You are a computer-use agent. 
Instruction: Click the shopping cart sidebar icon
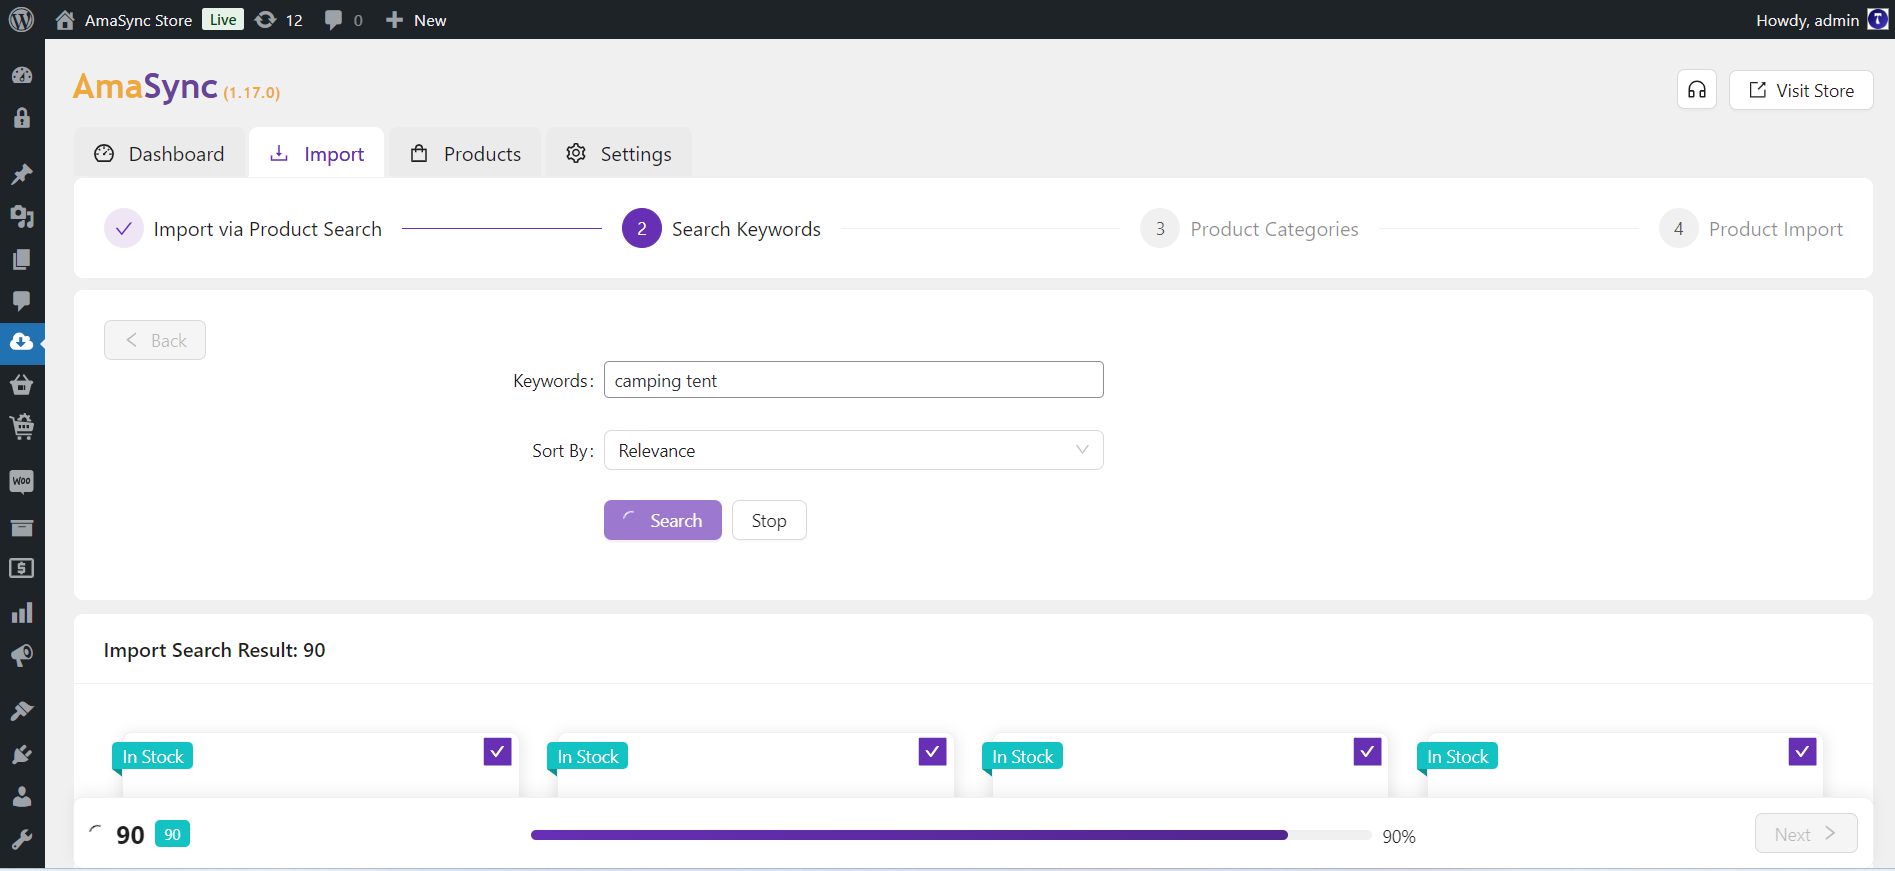[x=22, y=427]
